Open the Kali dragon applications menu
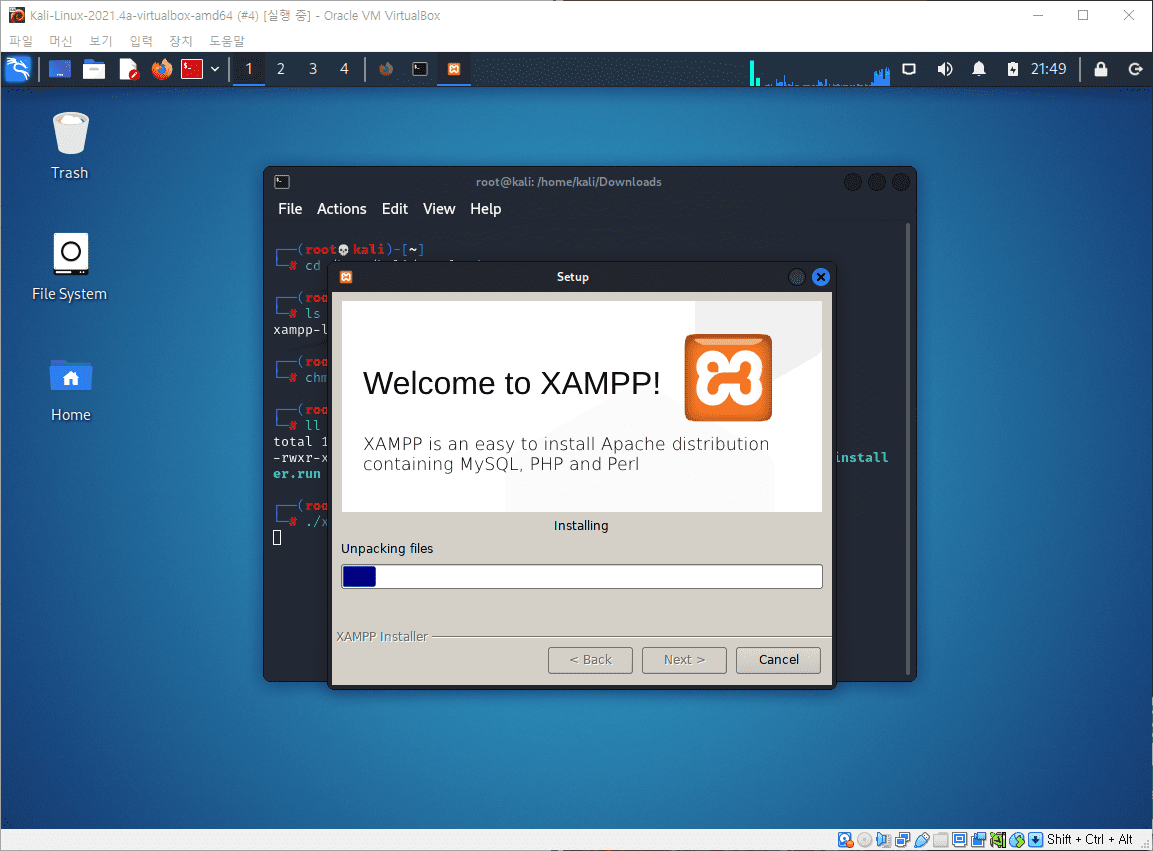This screenshot has width=1153, height=851. 17,69
